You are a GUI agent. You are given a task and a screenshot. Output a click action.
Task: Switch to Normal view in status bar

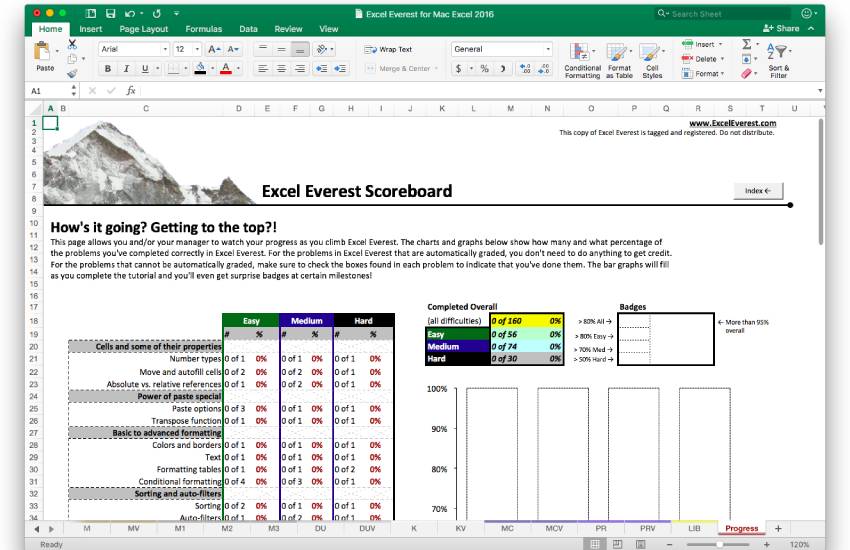tap(595, 544)
